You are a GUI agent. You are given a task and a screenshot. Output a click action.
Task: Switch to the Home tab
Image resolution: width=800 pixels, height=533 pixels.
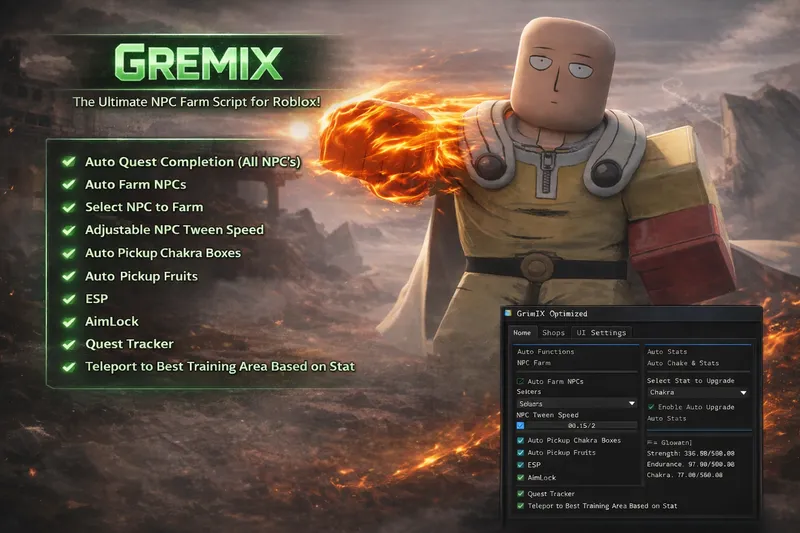tap(522, 333)
